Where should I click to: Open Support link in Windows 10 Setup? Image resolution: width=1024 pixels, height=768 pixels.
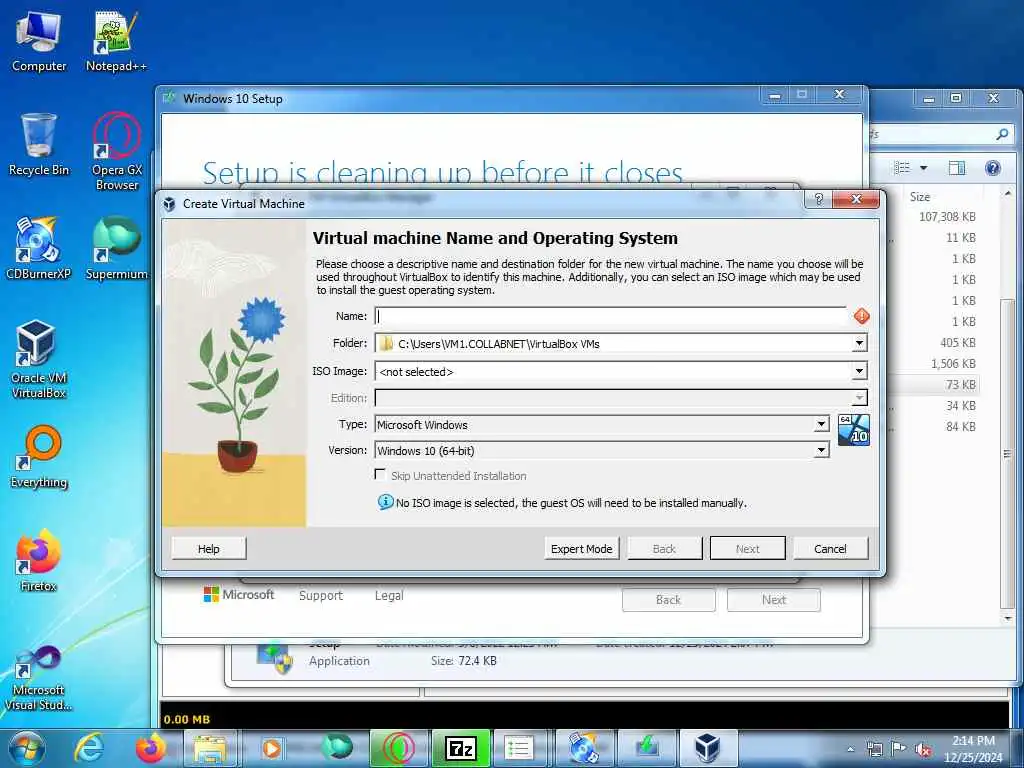click(x=321, y=596)
